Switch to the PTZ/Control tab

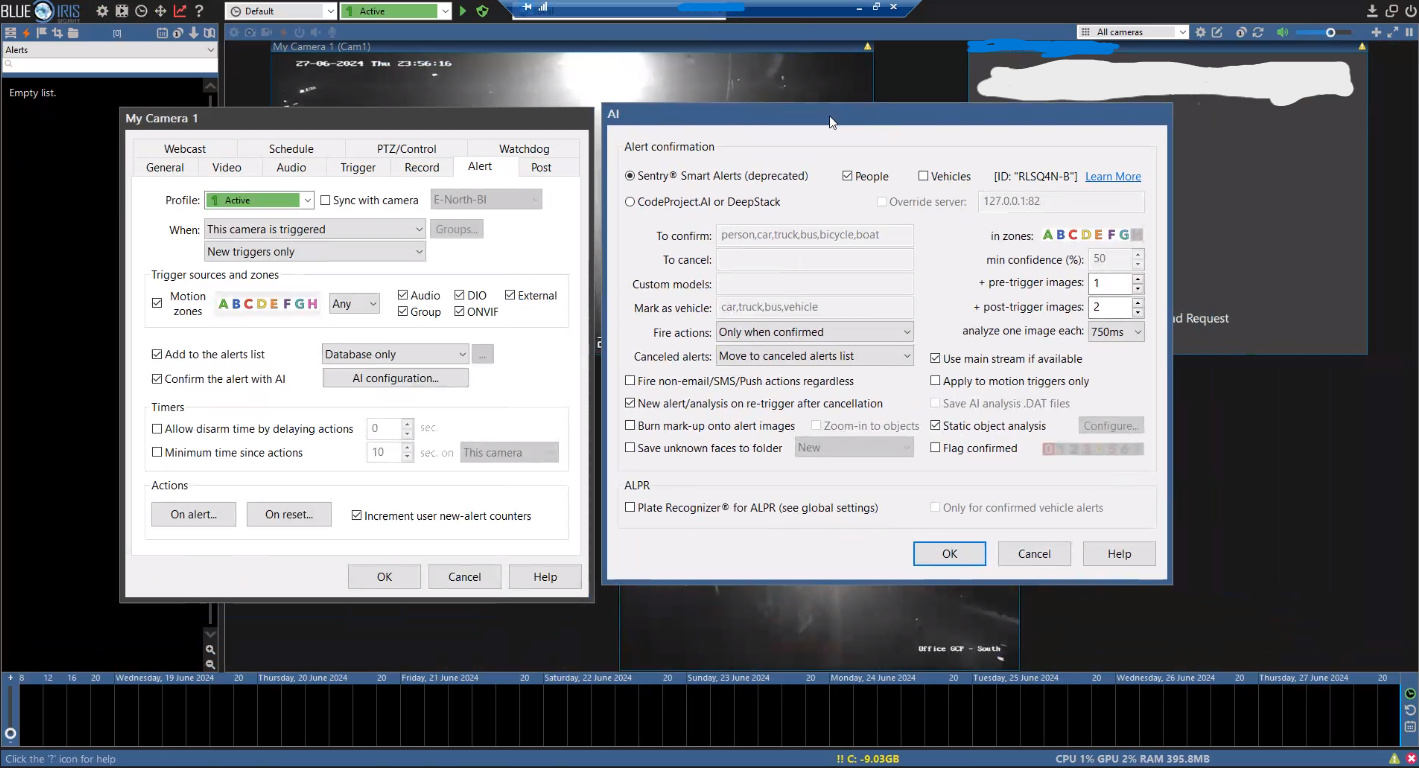click(407, 149)
